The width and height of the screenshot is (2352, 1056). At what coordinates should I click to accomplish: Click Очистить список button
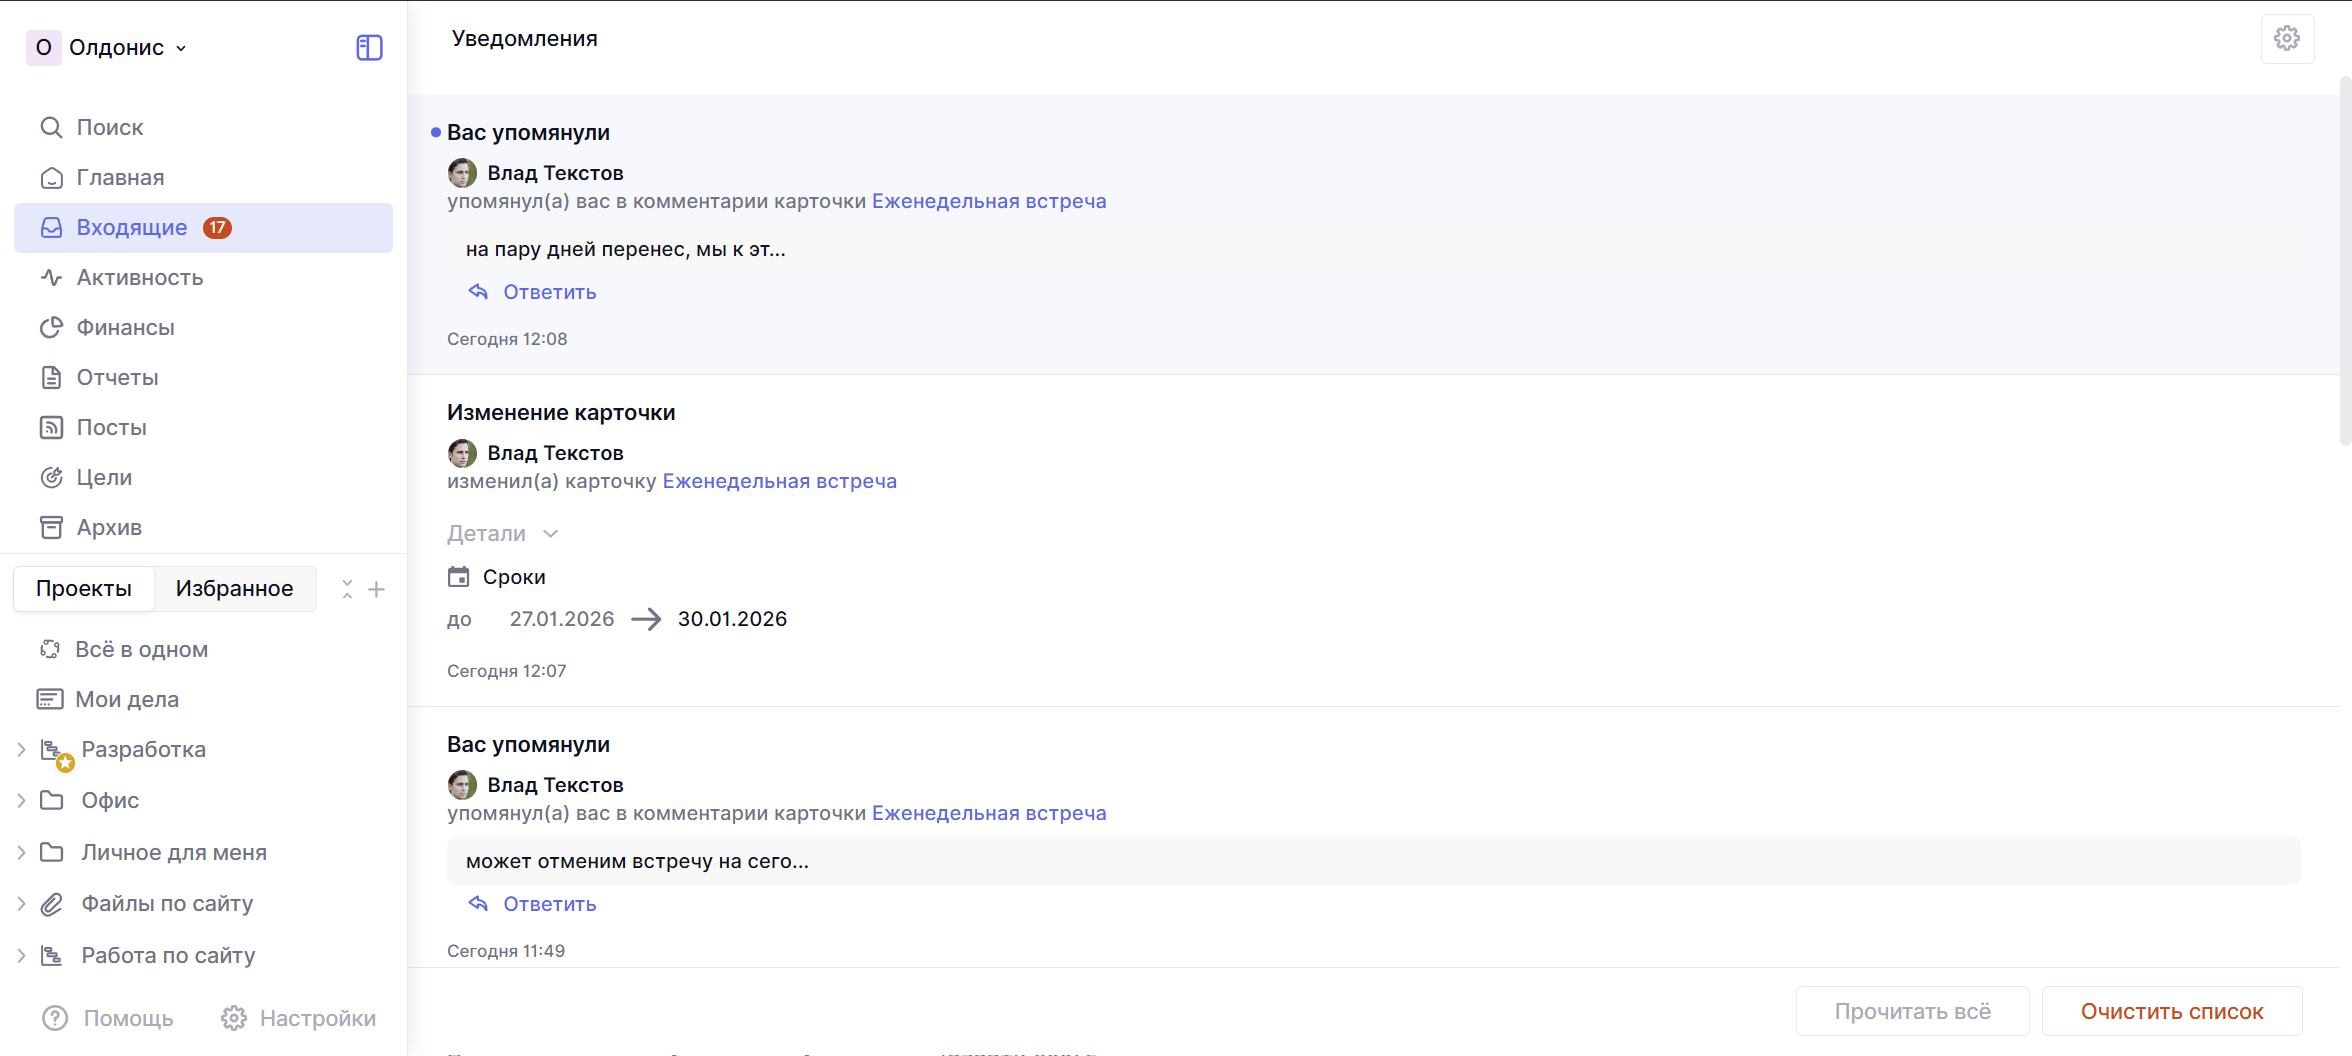[x=2171, y=1012]
